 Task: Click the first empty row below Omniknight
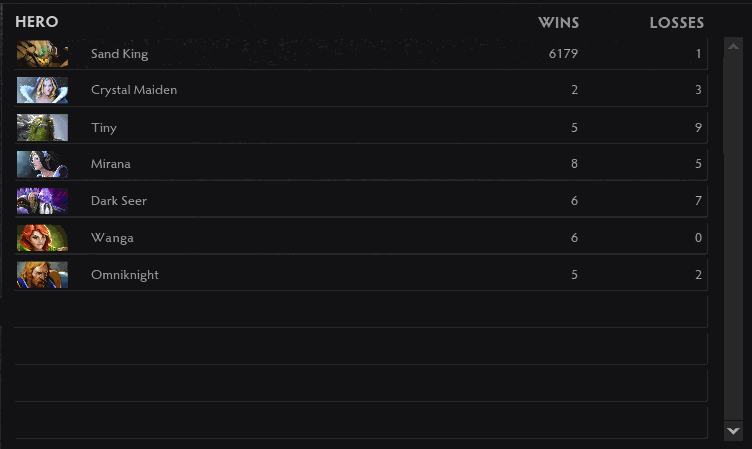click(360, 312)
